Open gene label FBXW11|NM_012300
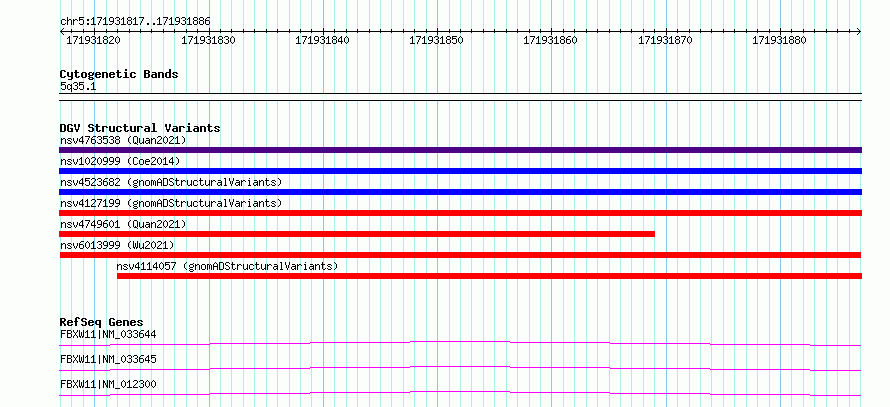Viewport: 890px width, 407px height. [x=108, y=384]
